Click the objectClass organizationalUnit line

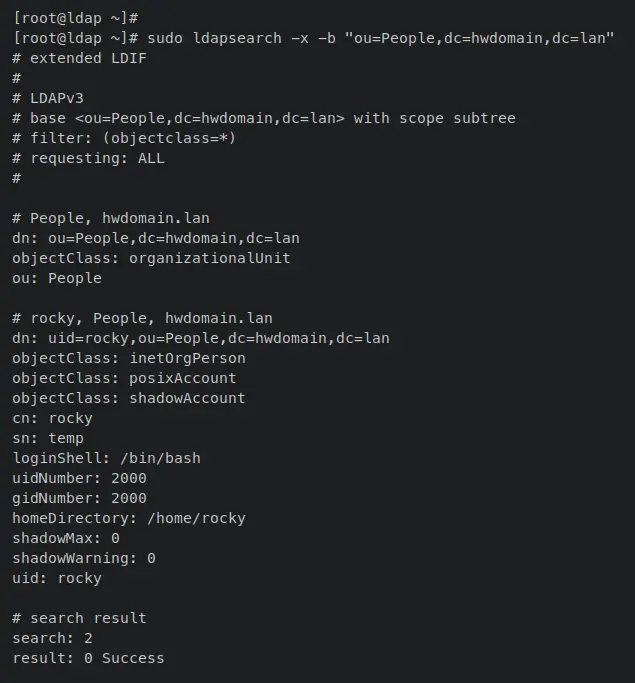pyautogui.click(x=151, y=258)
